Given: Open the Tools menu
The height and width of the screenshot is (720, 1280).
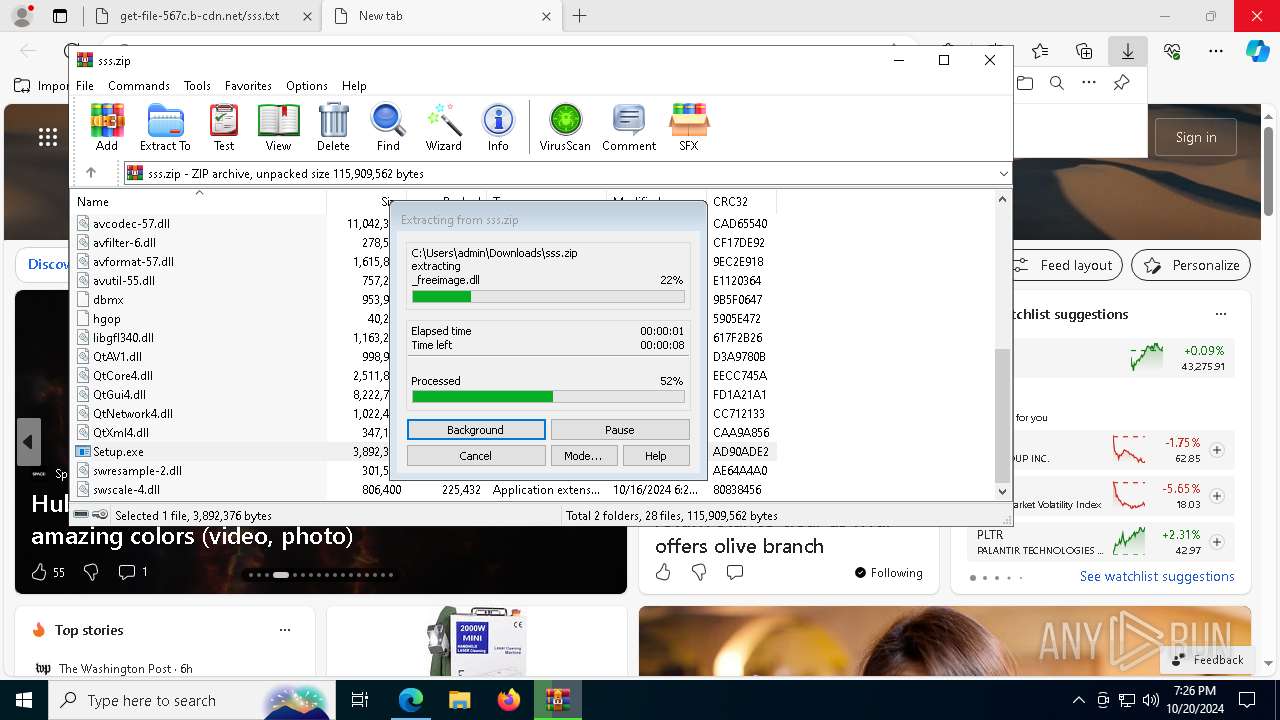Looking at the screenshot, I should (197, 86).
